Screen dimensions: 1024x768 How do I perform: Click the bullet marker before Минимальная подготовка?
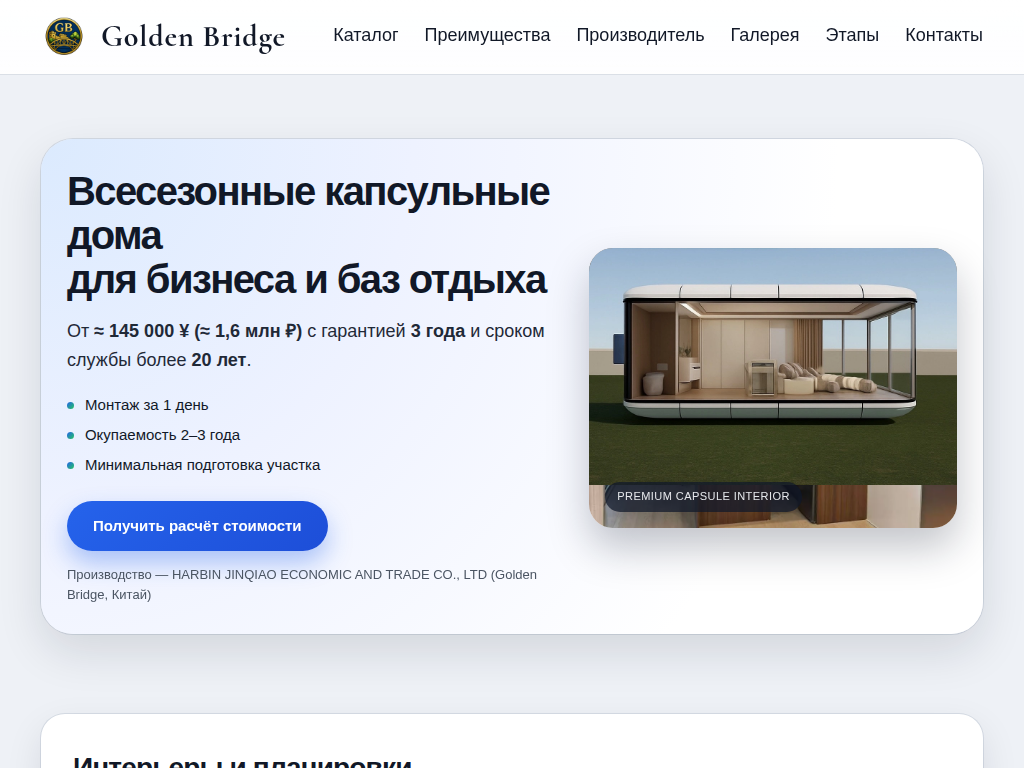70,466
